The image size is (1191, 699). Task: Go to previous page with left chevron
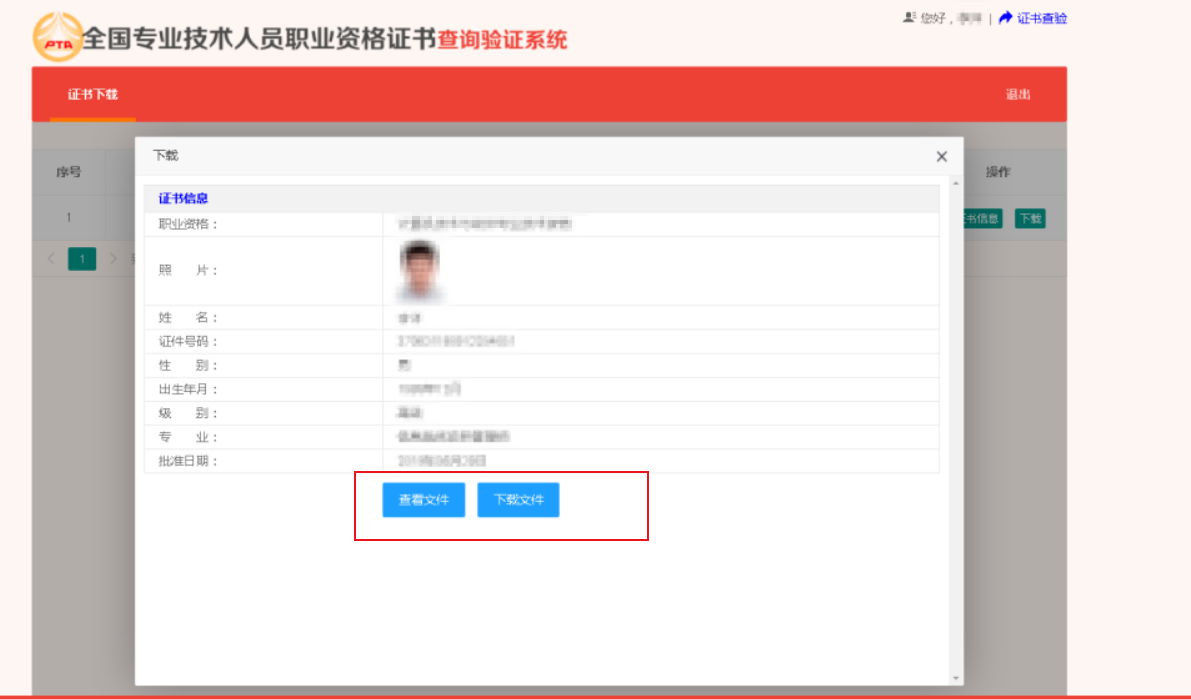click(52, 259)
